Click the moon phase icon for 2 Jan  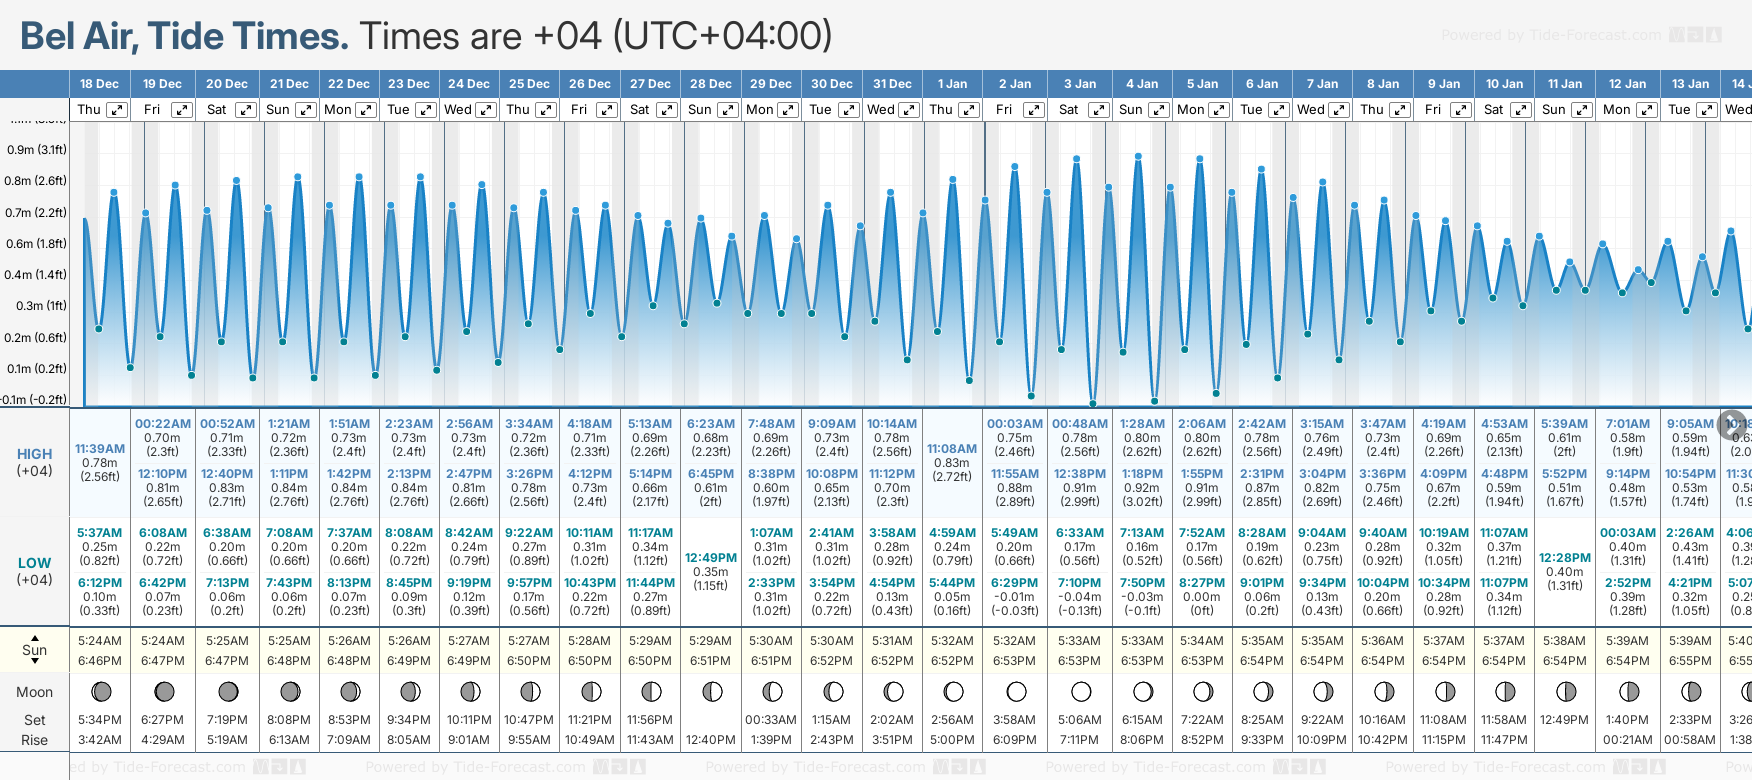point(1016,691)
